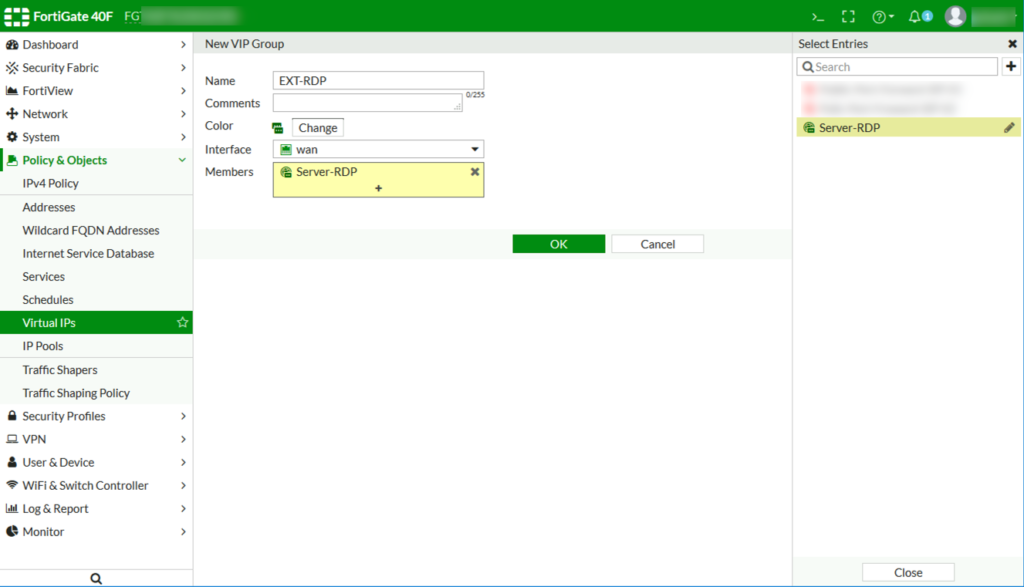The width and height of the screenshot is (1024, 587).
Task: Add a member using the plus in Members box
Action: coord(380,187)
